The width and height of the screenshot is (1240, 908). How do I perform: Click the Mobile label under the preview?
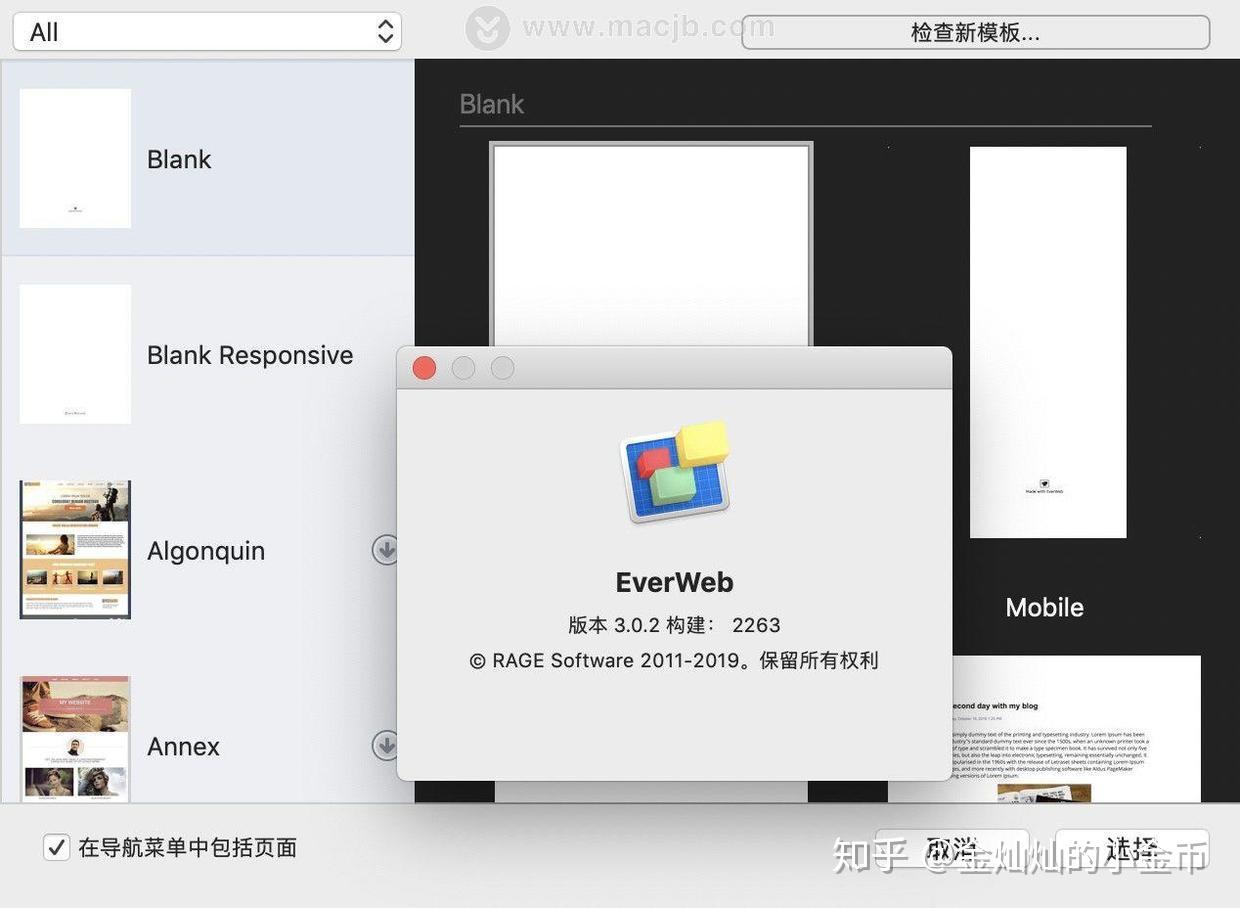pyautogui.click(x=1044, y=607)
